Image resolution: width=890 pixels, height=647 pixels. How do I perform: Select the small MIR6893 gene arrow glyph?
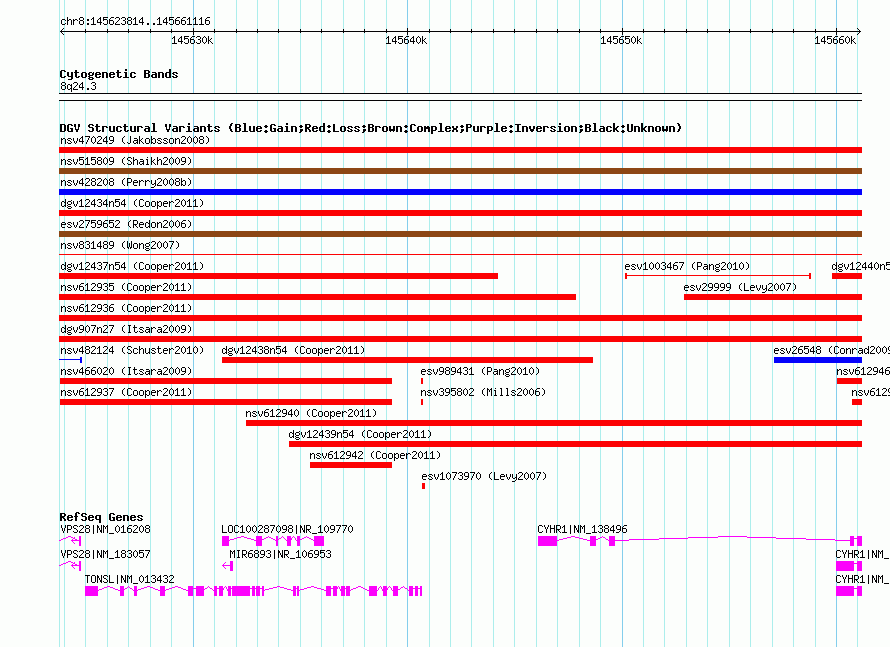coord(228,566)
